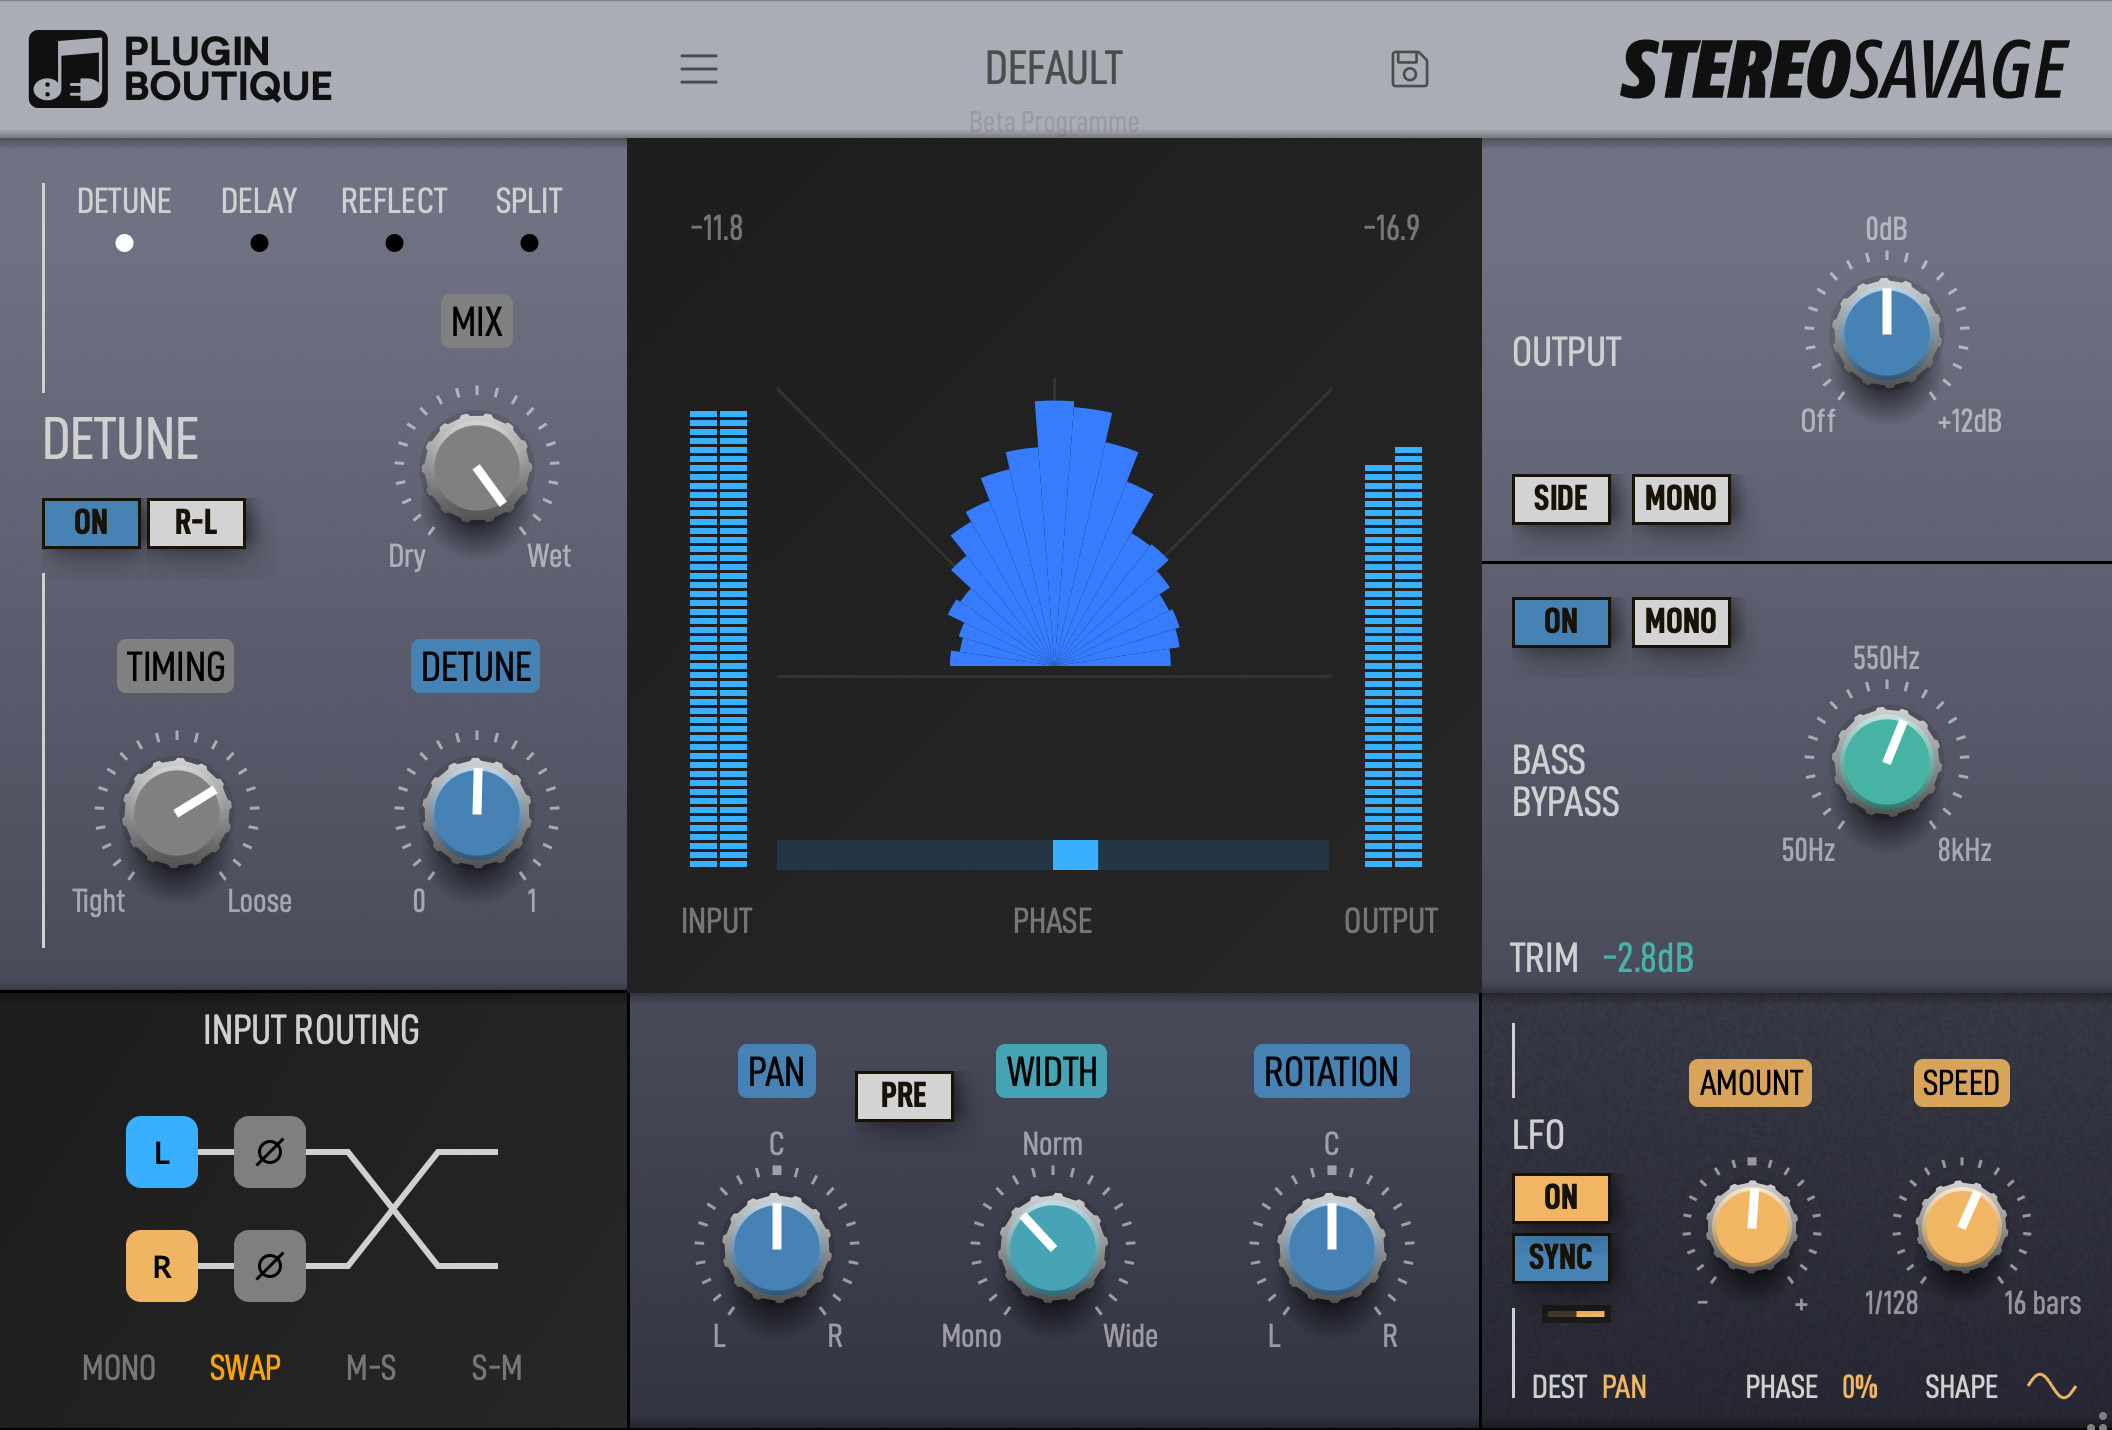The width and height of the screenshot is (2112, 1430).
Task: Click the phase invert icon on the R channel
Action: pyautogui.click(x=269, y=1265)
